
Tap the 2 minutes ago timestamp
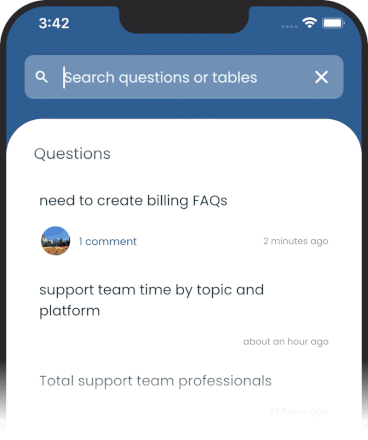coord(296,241)
